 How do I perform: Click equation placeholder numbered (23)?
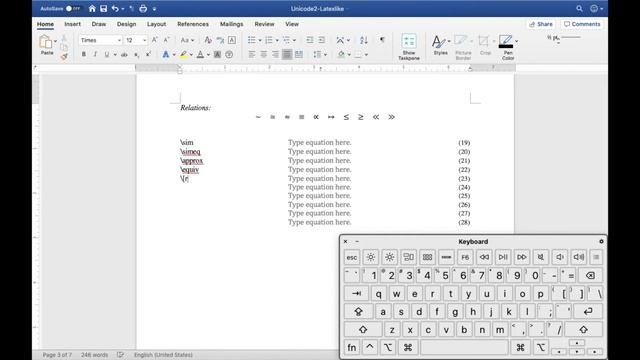[x=319, y=178]
